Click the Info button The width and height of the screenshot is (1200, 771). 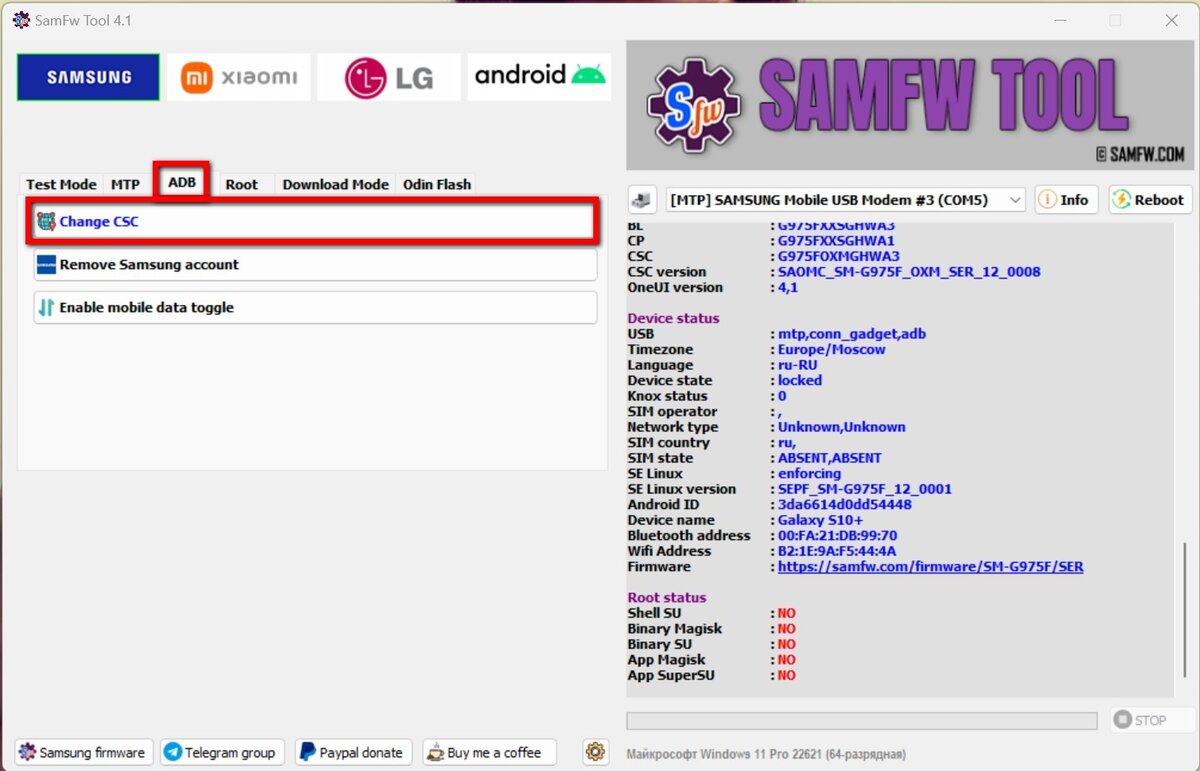pyautogui.click(x=1066, y=200)
